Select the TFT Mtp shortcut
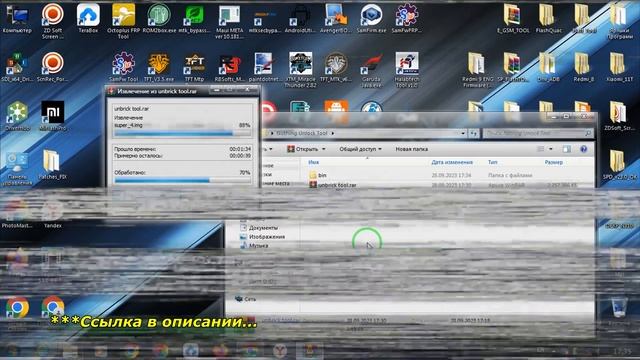This screenshot has width=640, height=360. 194,67
